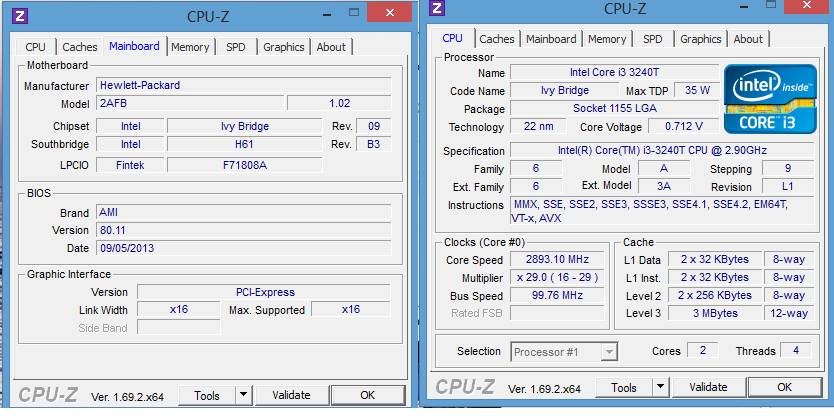Open the Processor #1 selection dropdown

pos(564,352)
